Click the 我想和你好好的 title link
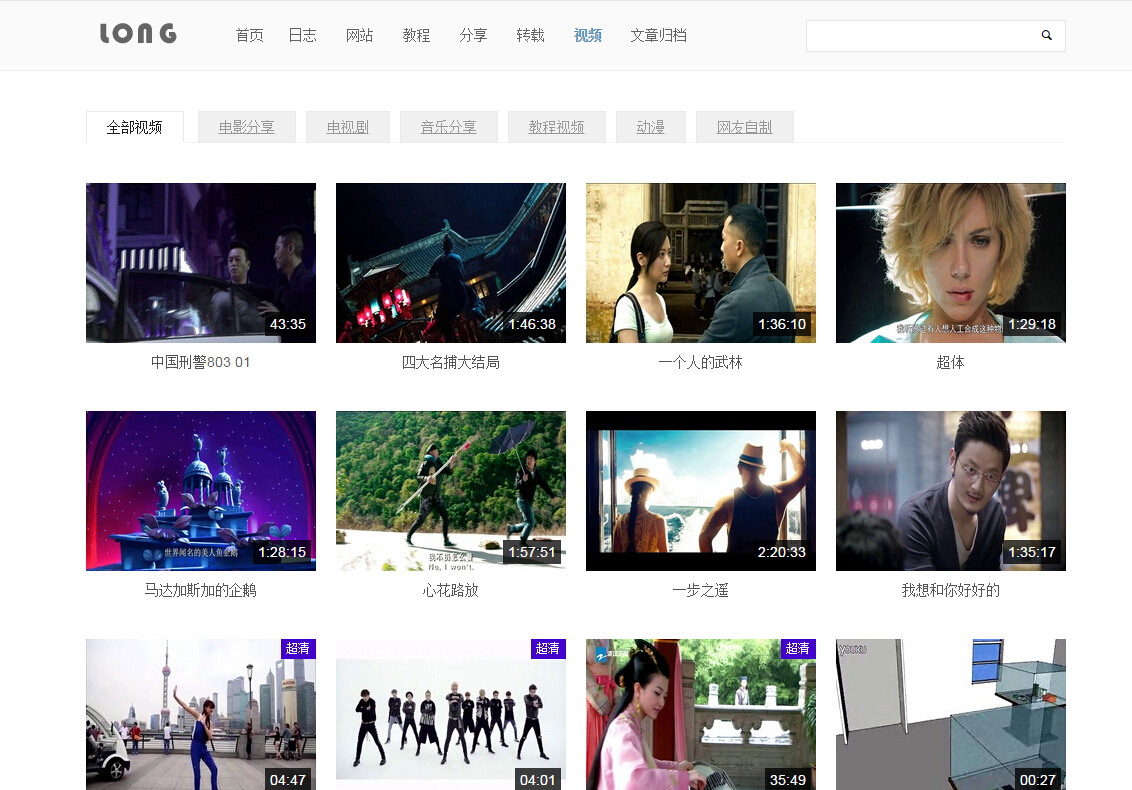 tap(951, 591)
